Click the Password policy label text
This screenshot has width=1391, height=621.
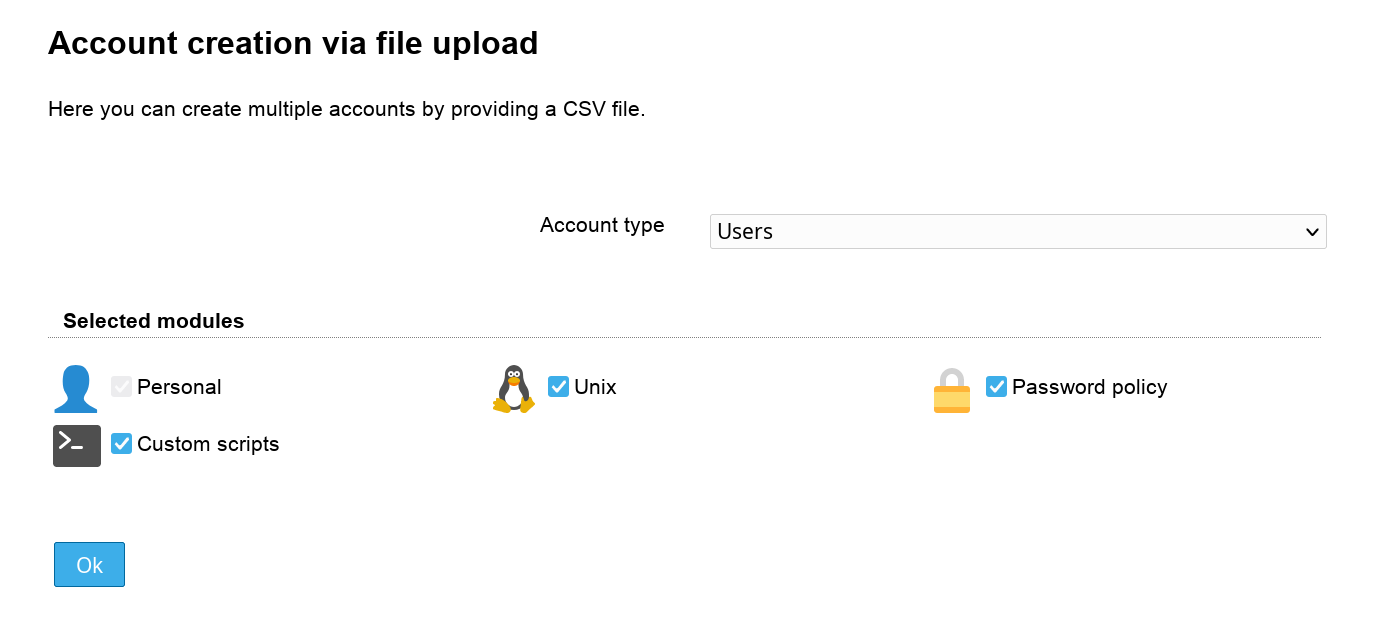pos(1089,387)
